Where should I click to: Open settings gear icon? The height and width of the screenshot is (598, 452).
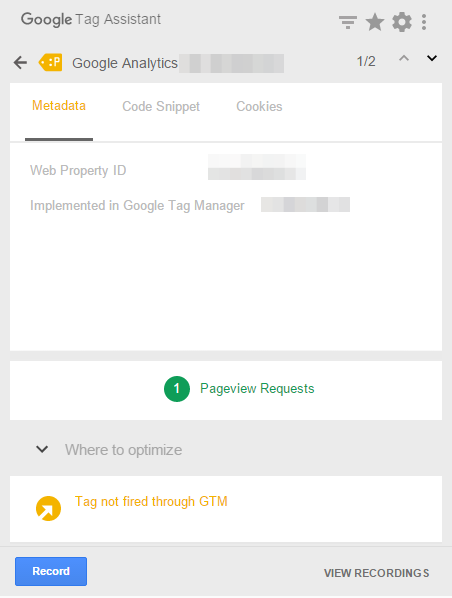pos(402,22)
